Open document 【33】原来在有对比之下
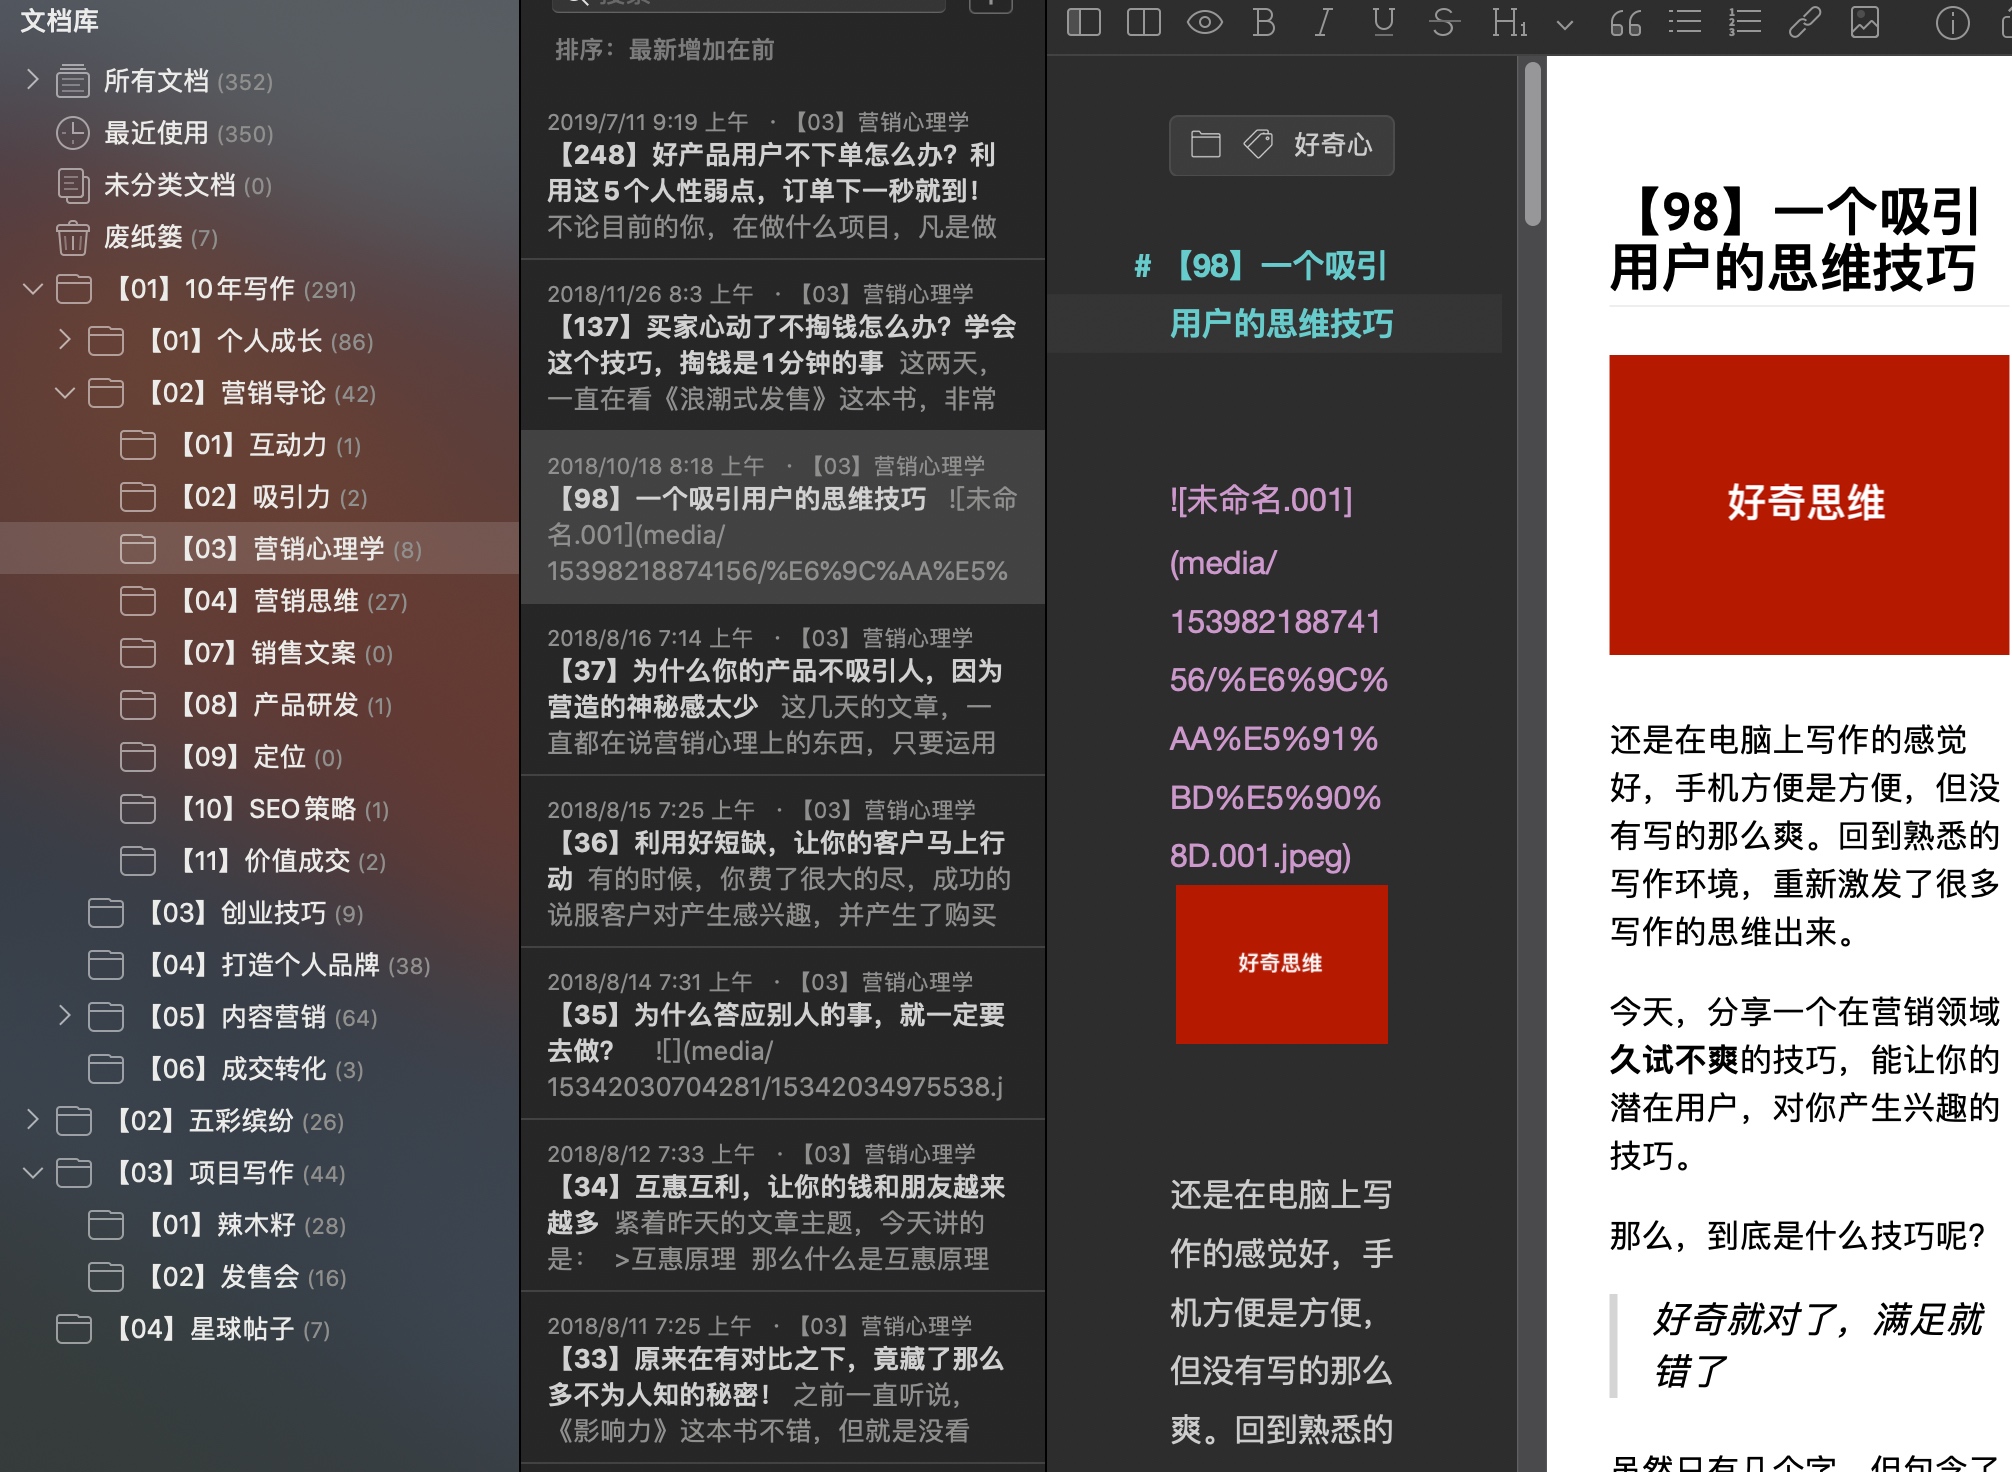2012x1472 pixels. [783, 1378]
